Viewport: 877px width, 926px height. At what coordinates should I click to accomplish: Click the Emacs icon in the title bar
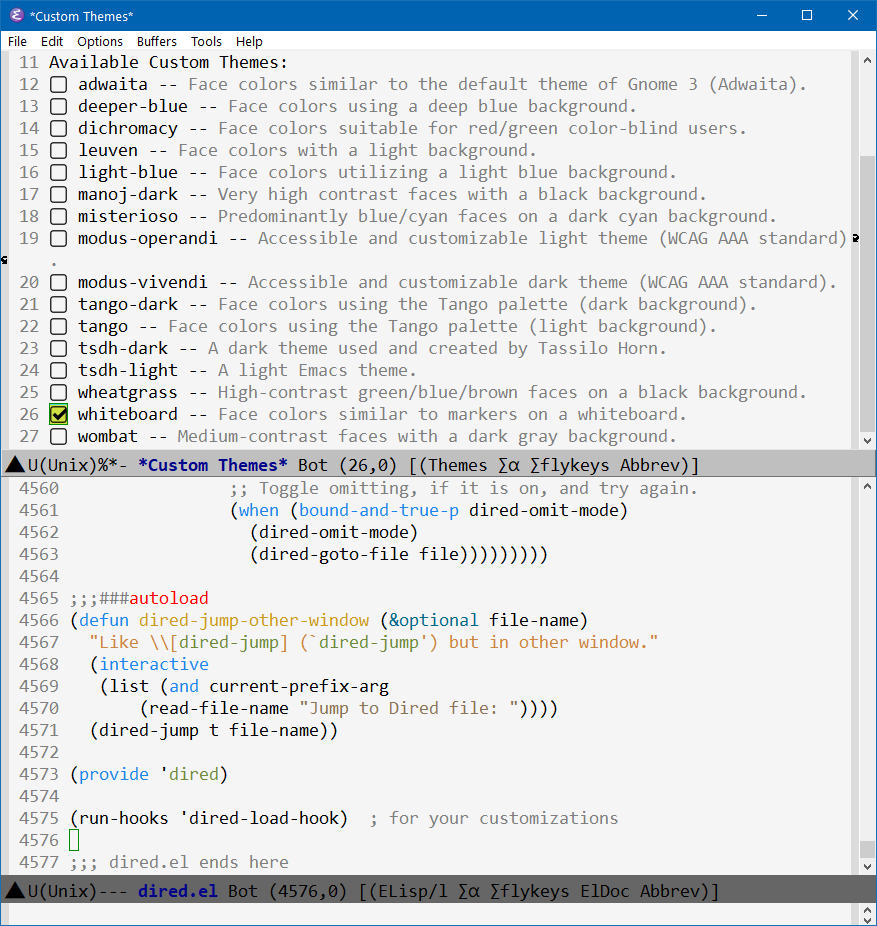pos(17,15)
